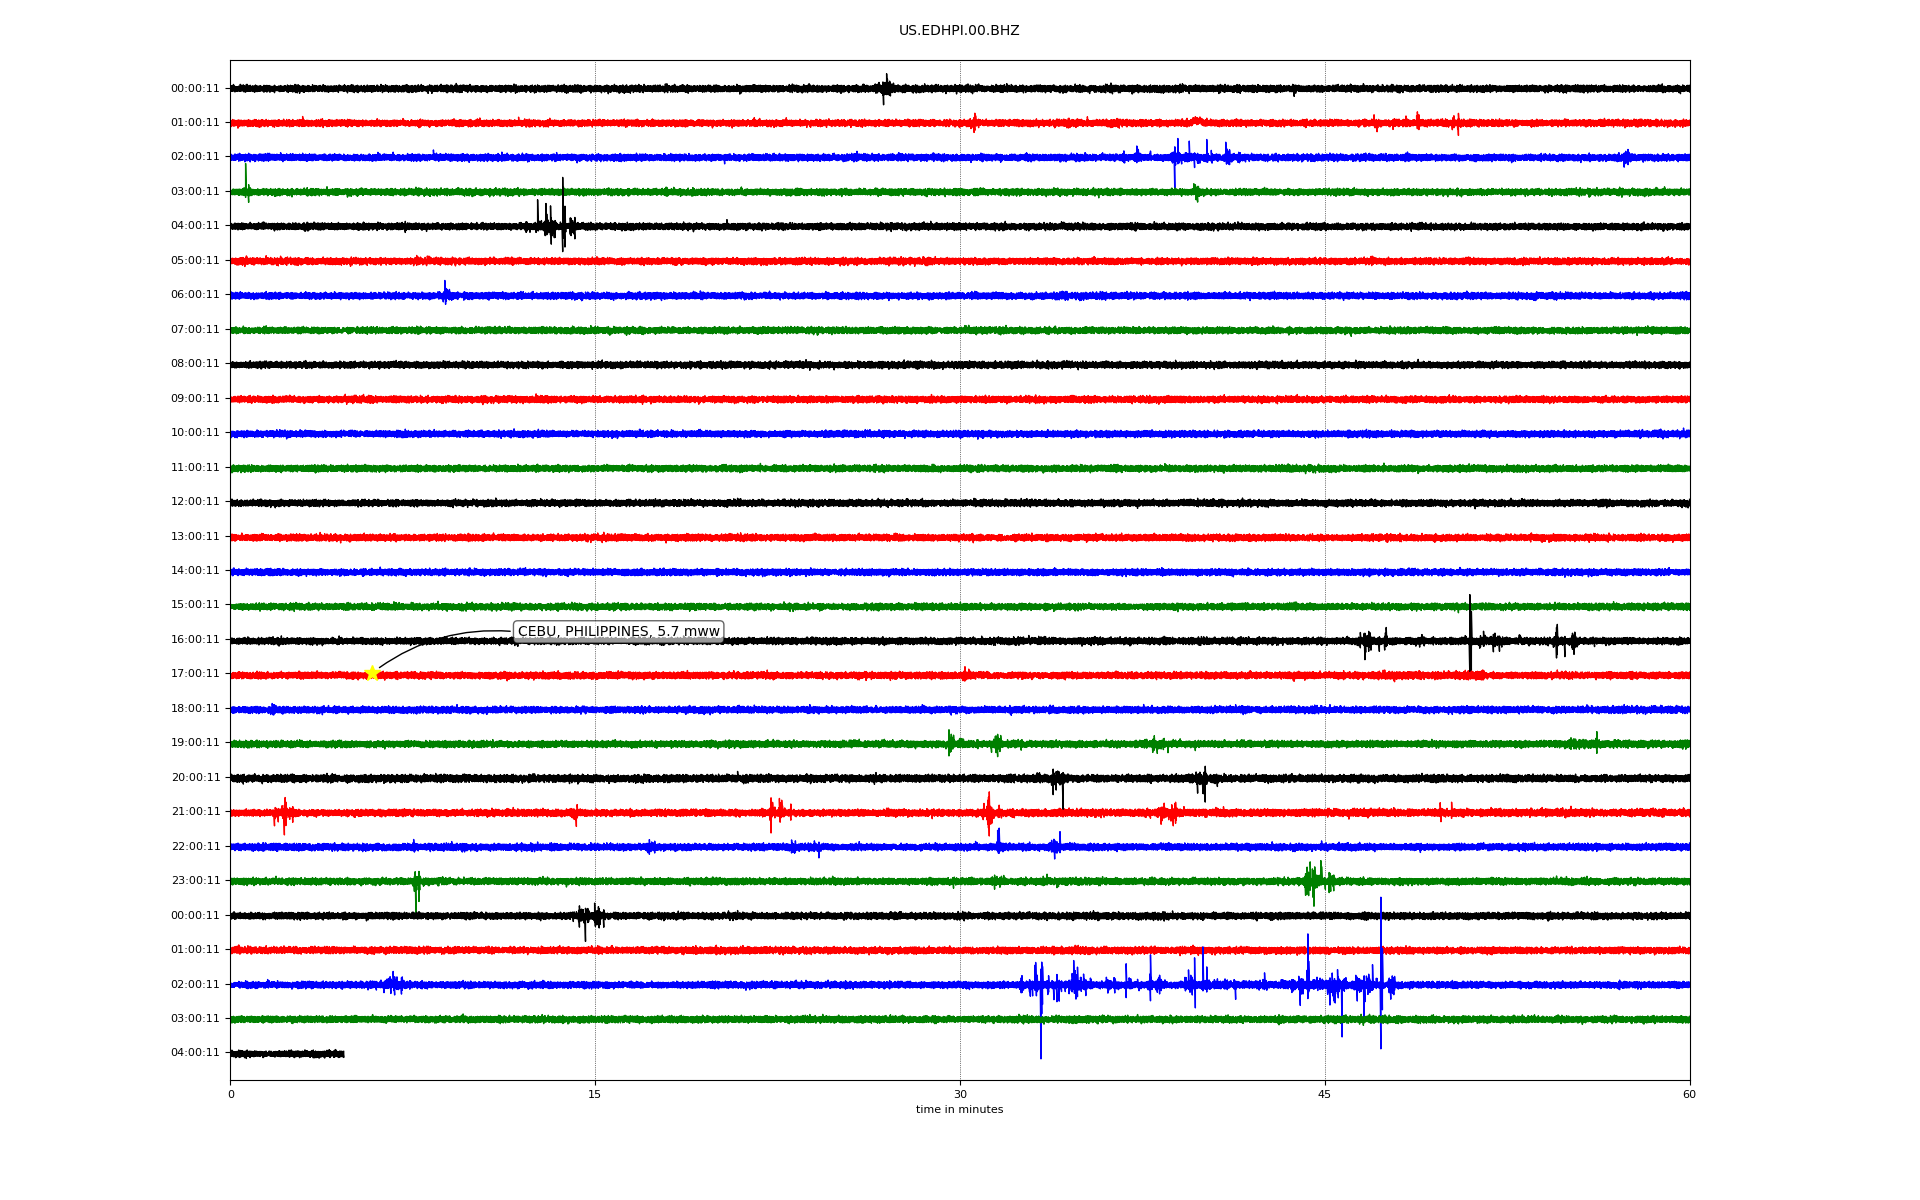Image resolution: width=1920 pixels, height=1200 pixels.
Task: Click the 19:00:11 time label
Action: [195, 743]
